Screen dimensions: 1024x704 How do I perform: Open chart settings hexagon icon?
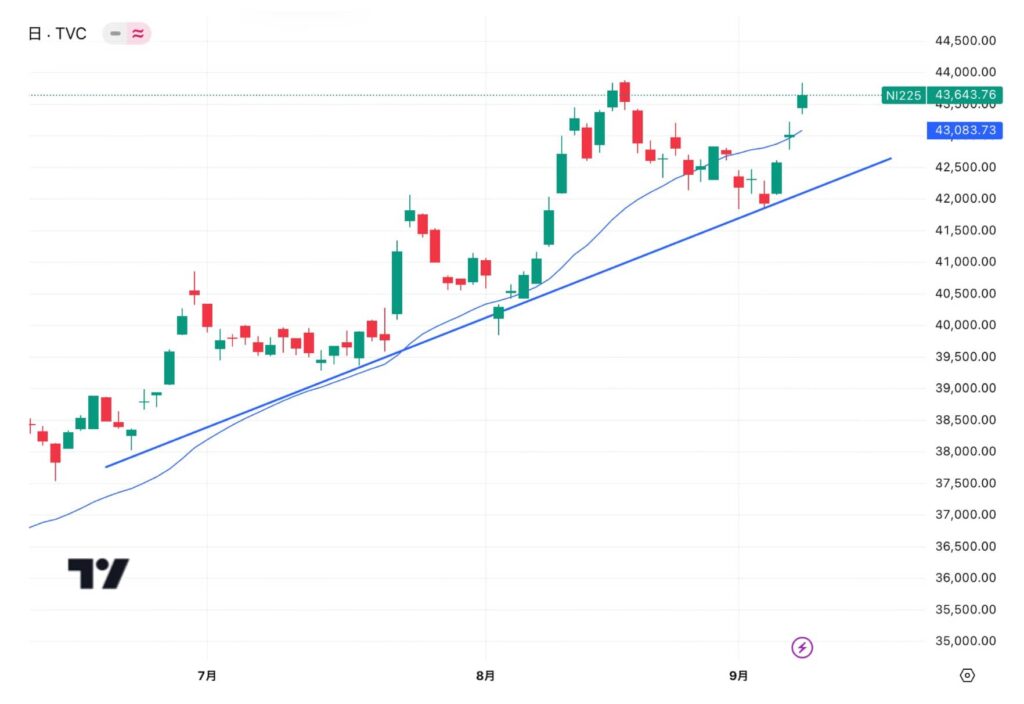[x=967, y=675]
